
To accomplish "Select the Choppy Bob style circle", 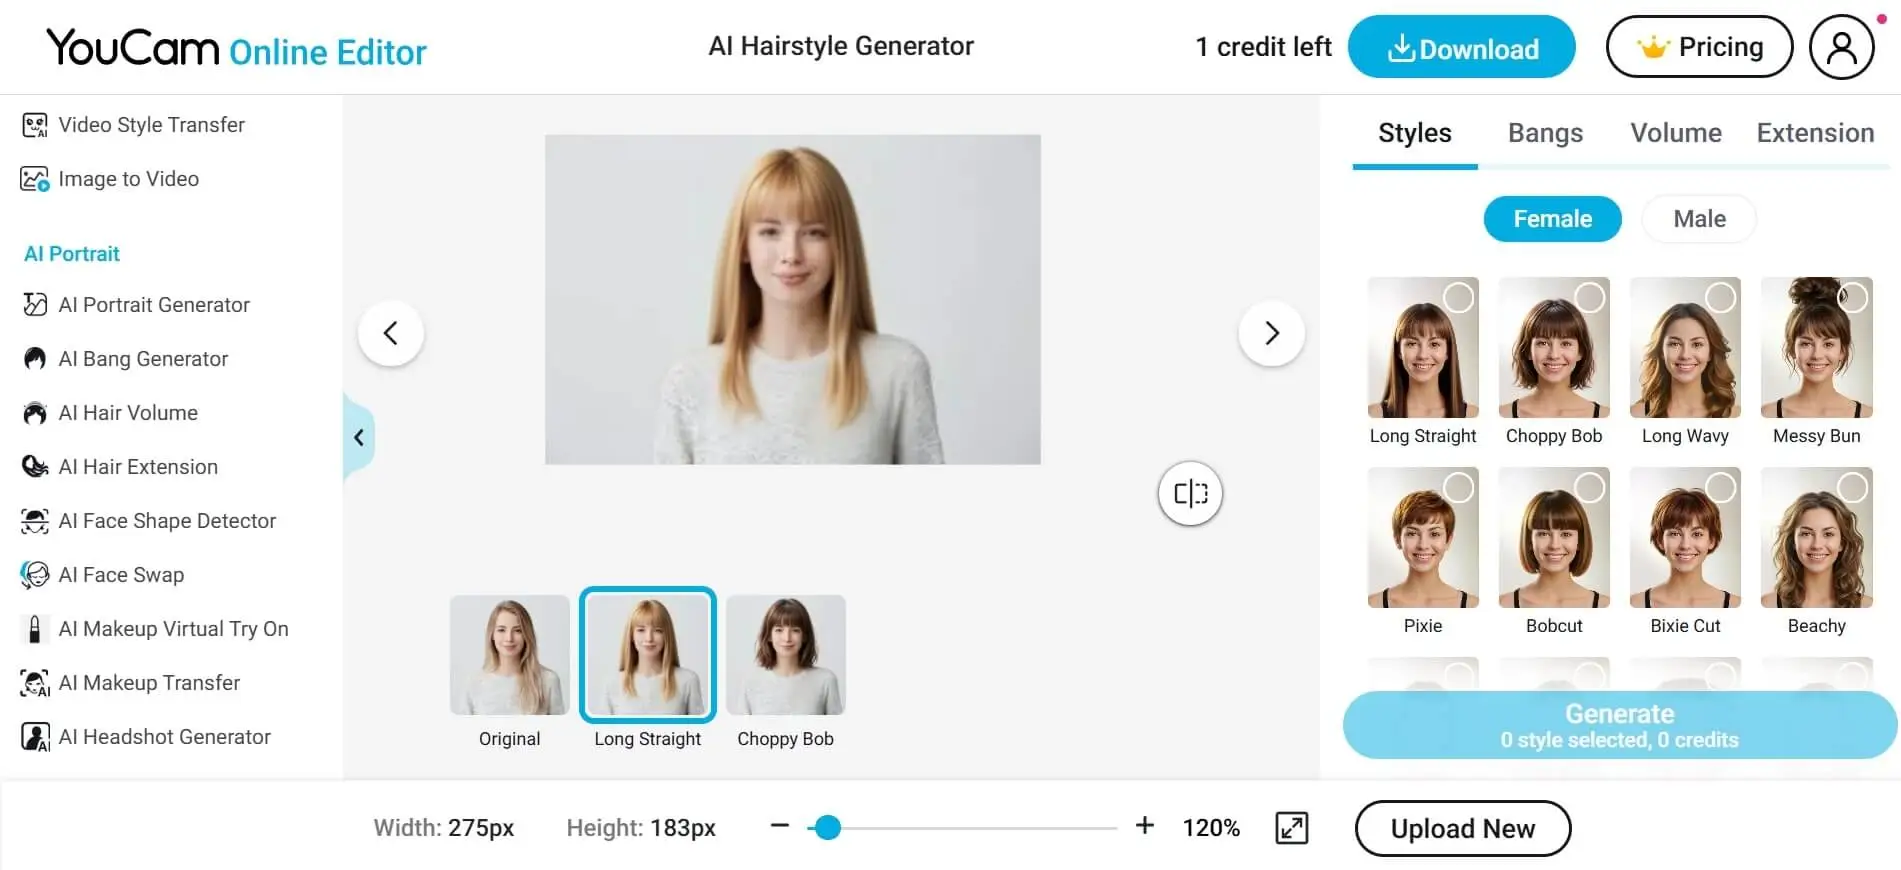I will 1589,297.
